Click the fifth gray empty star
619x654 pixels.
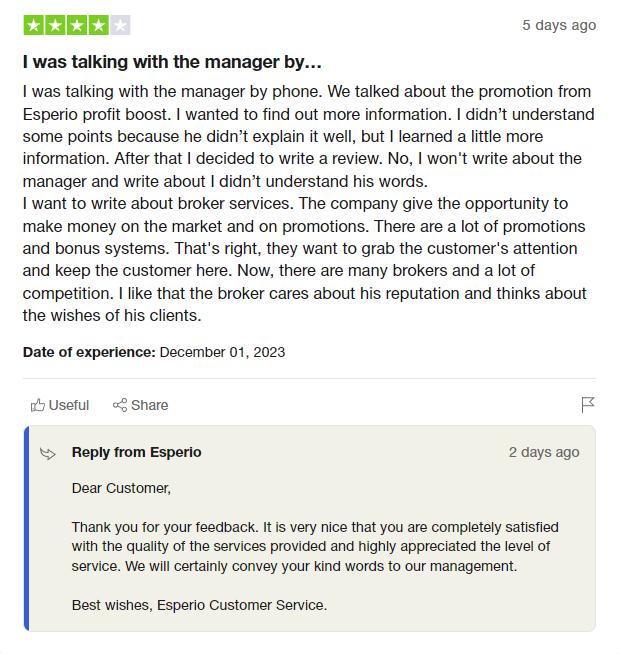(x=120, y=25)
